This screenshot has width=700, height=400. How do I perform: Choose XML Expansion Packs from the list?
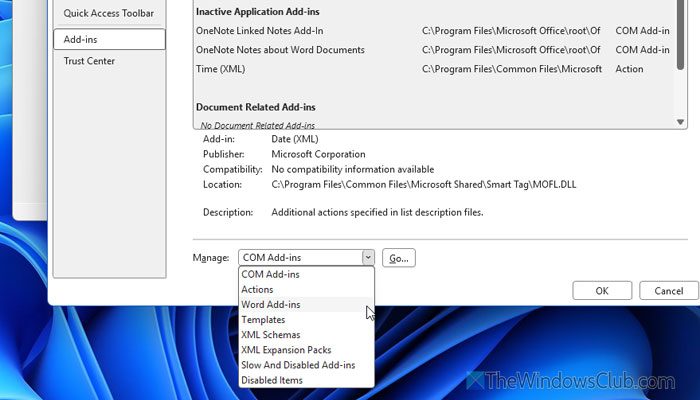(x=306, y=350)
